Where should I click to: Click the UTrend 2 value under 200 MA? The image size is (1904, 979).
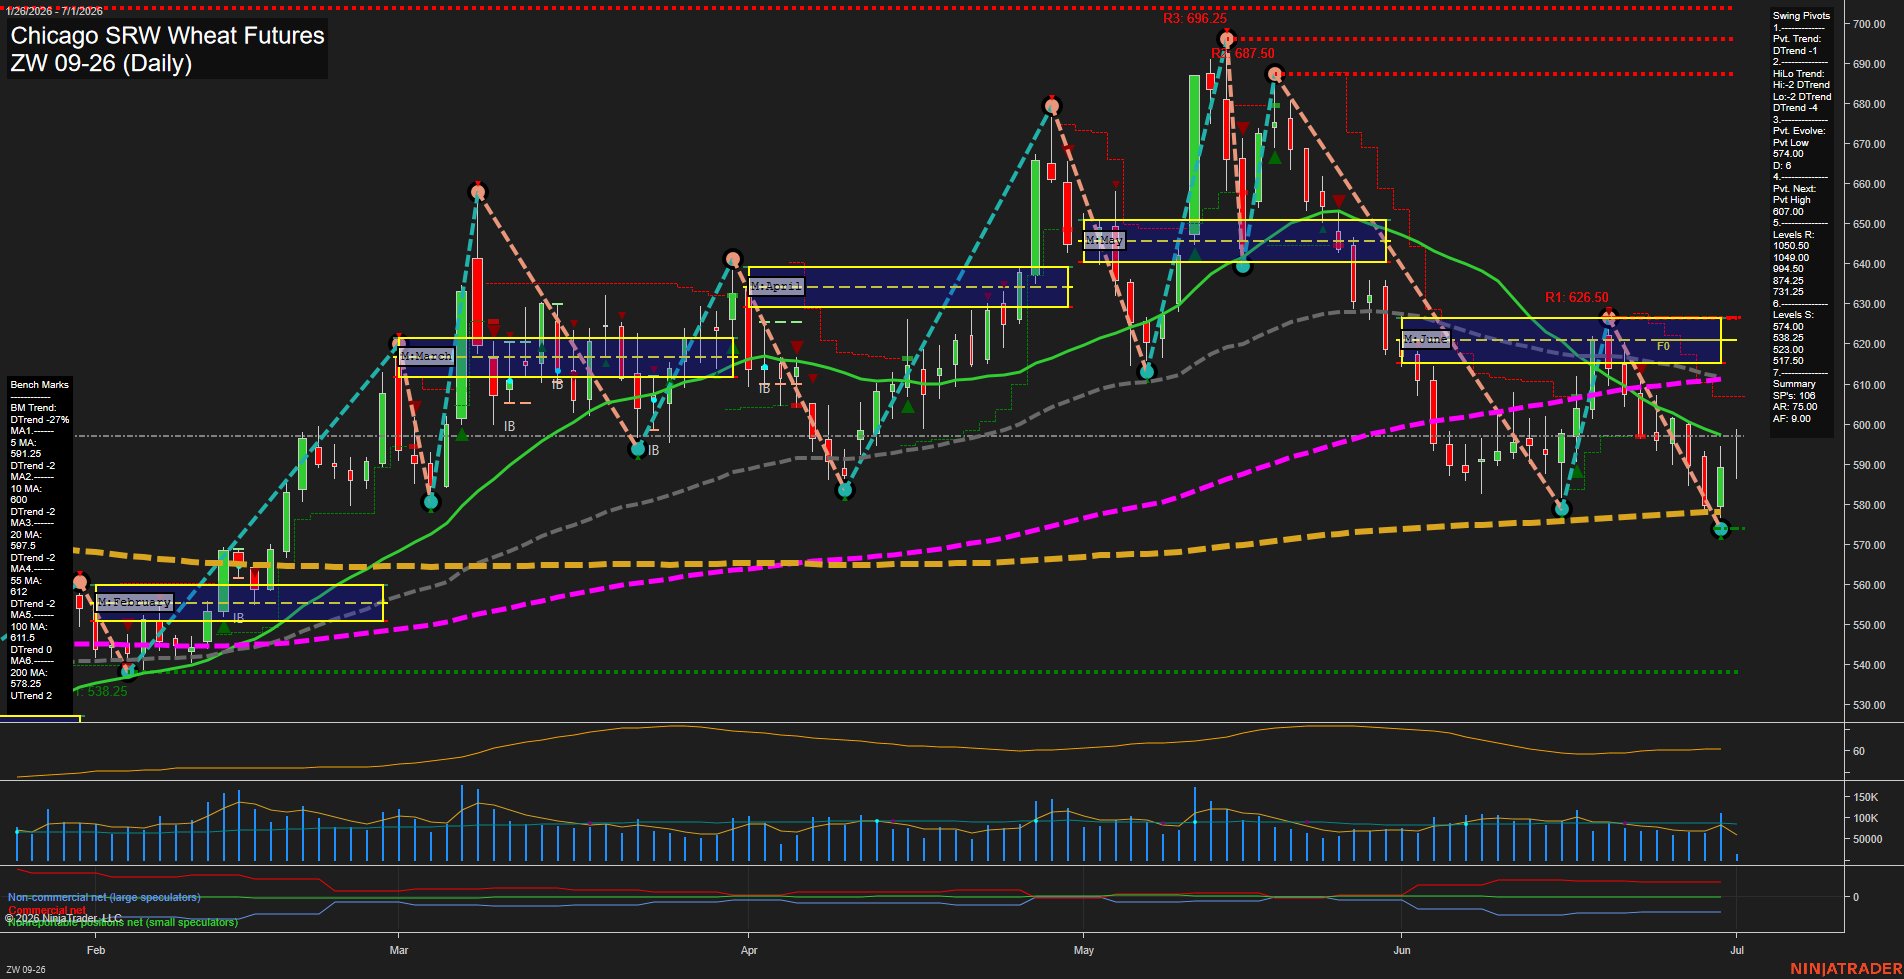31,696
